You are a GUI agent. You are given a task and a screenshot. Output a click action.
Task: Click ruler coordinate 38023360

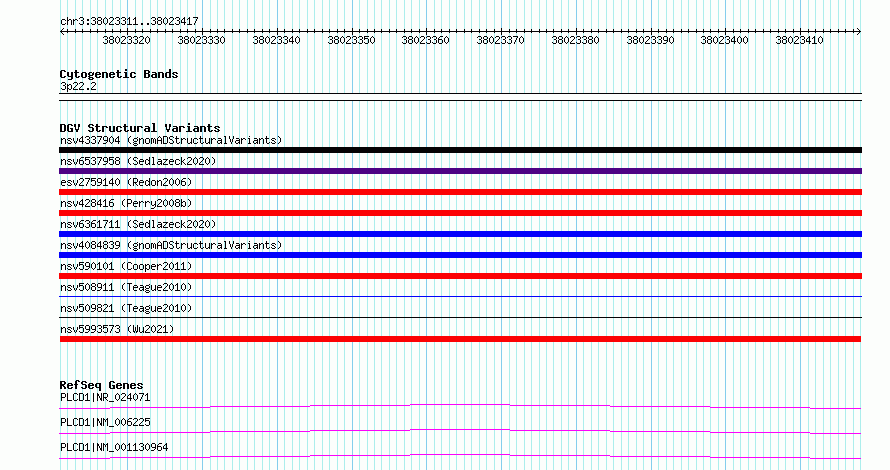point(425,40)
